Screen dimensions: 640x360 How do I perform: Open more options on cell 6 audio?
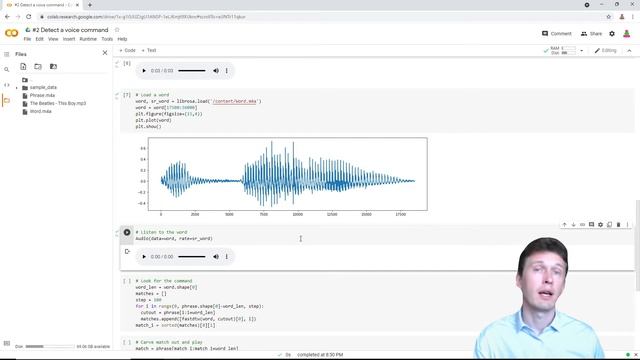point(227,71)
